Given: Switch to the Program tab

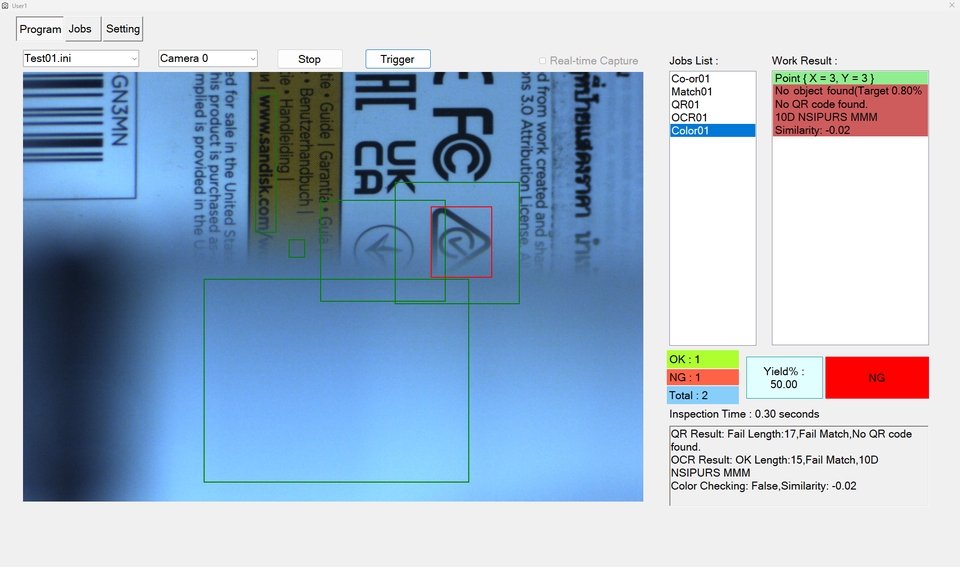Looking at the screenshot, I should [40, 29].
